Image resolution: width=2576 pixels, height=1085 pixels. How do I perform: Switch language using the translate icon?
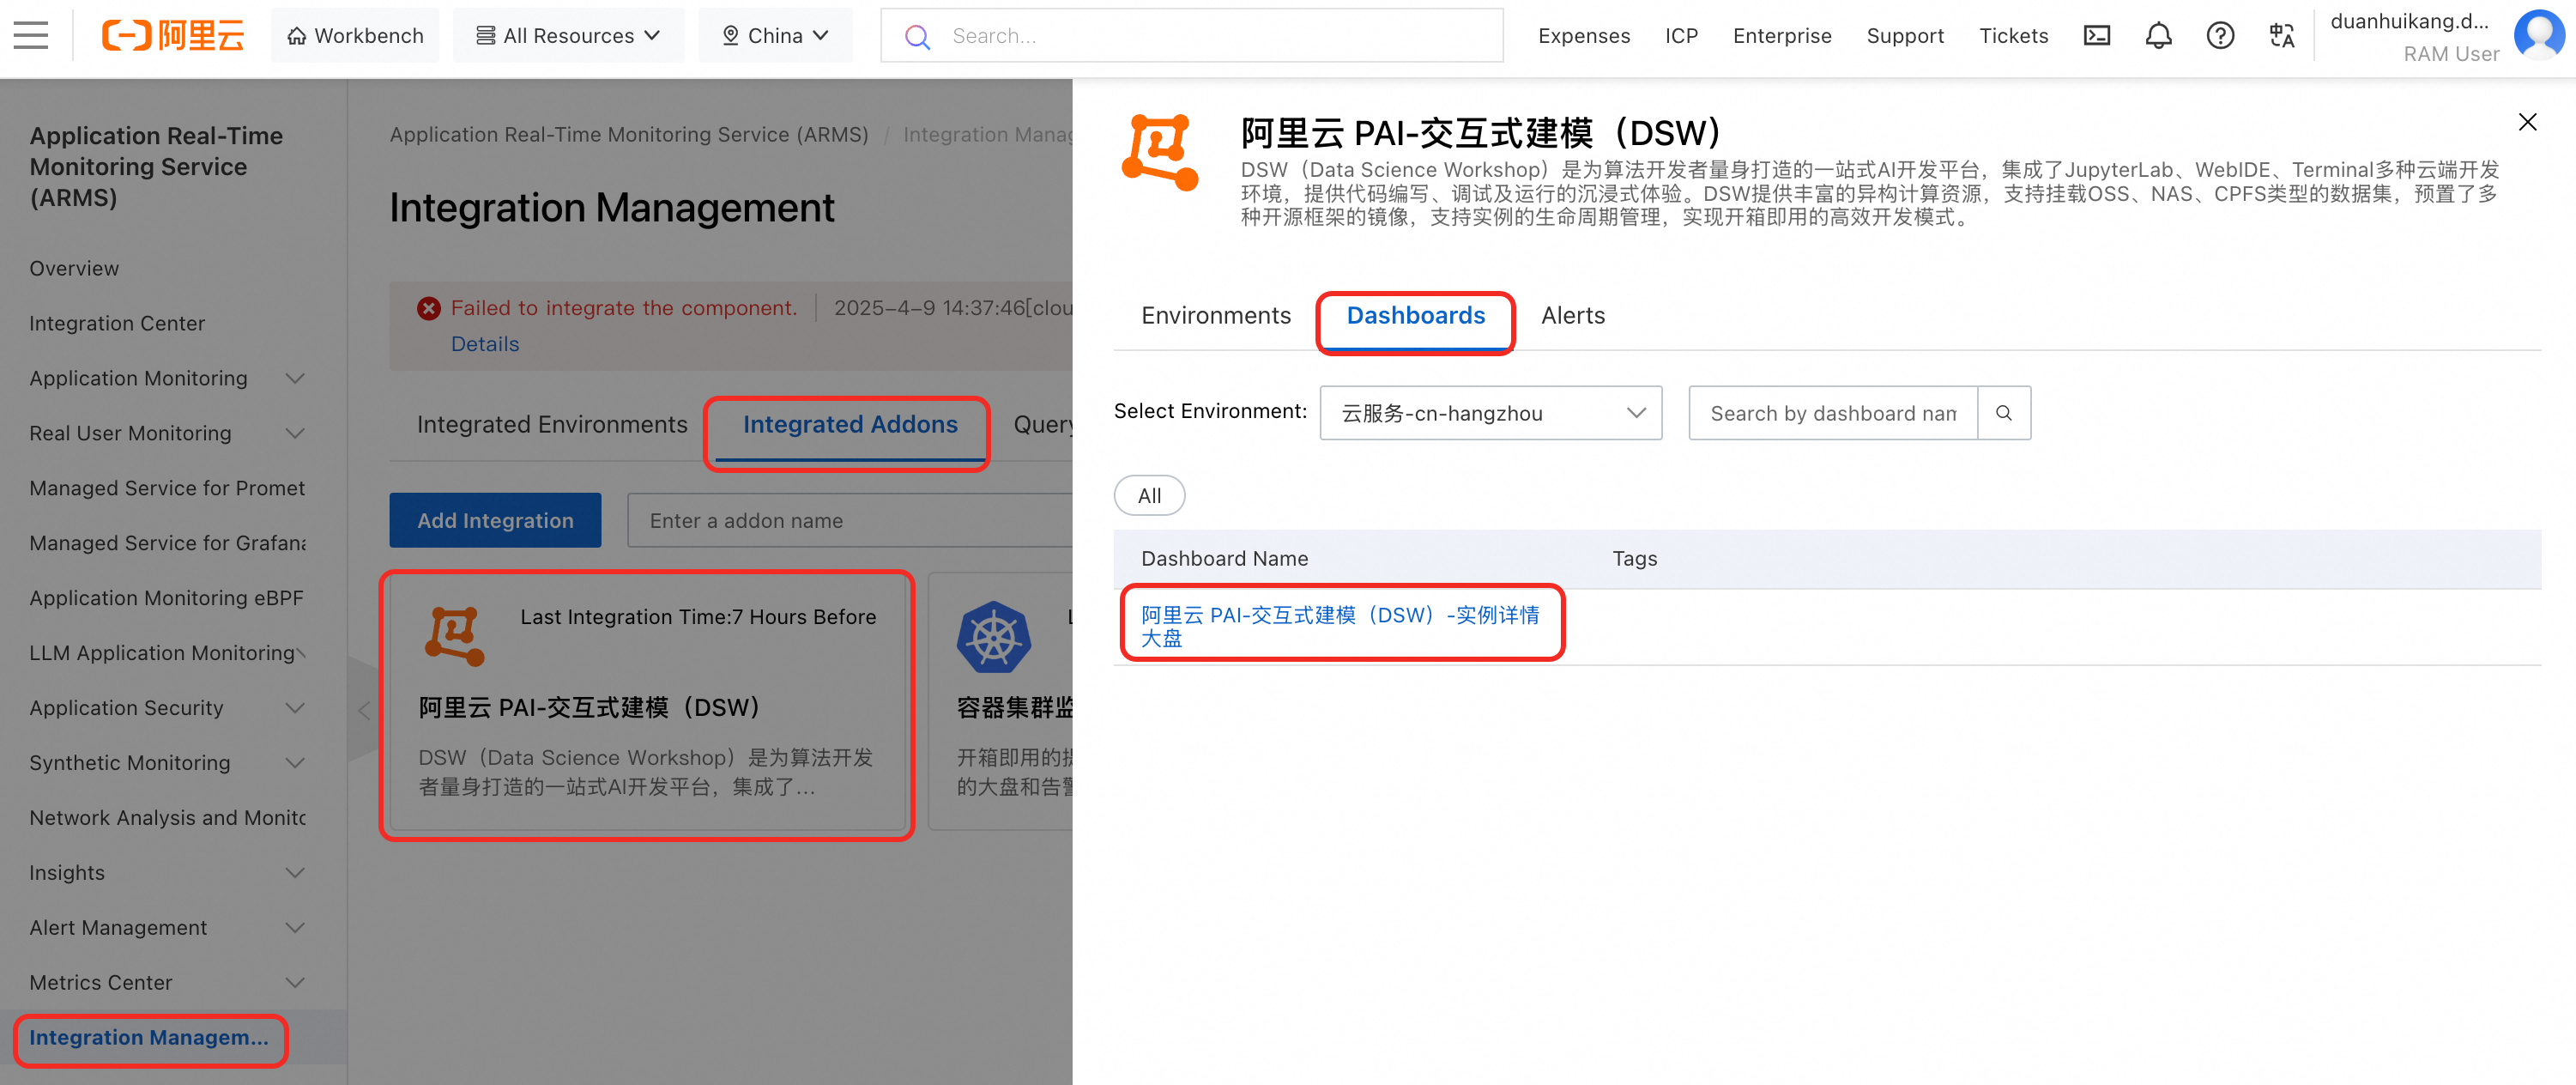(2282, 35)
